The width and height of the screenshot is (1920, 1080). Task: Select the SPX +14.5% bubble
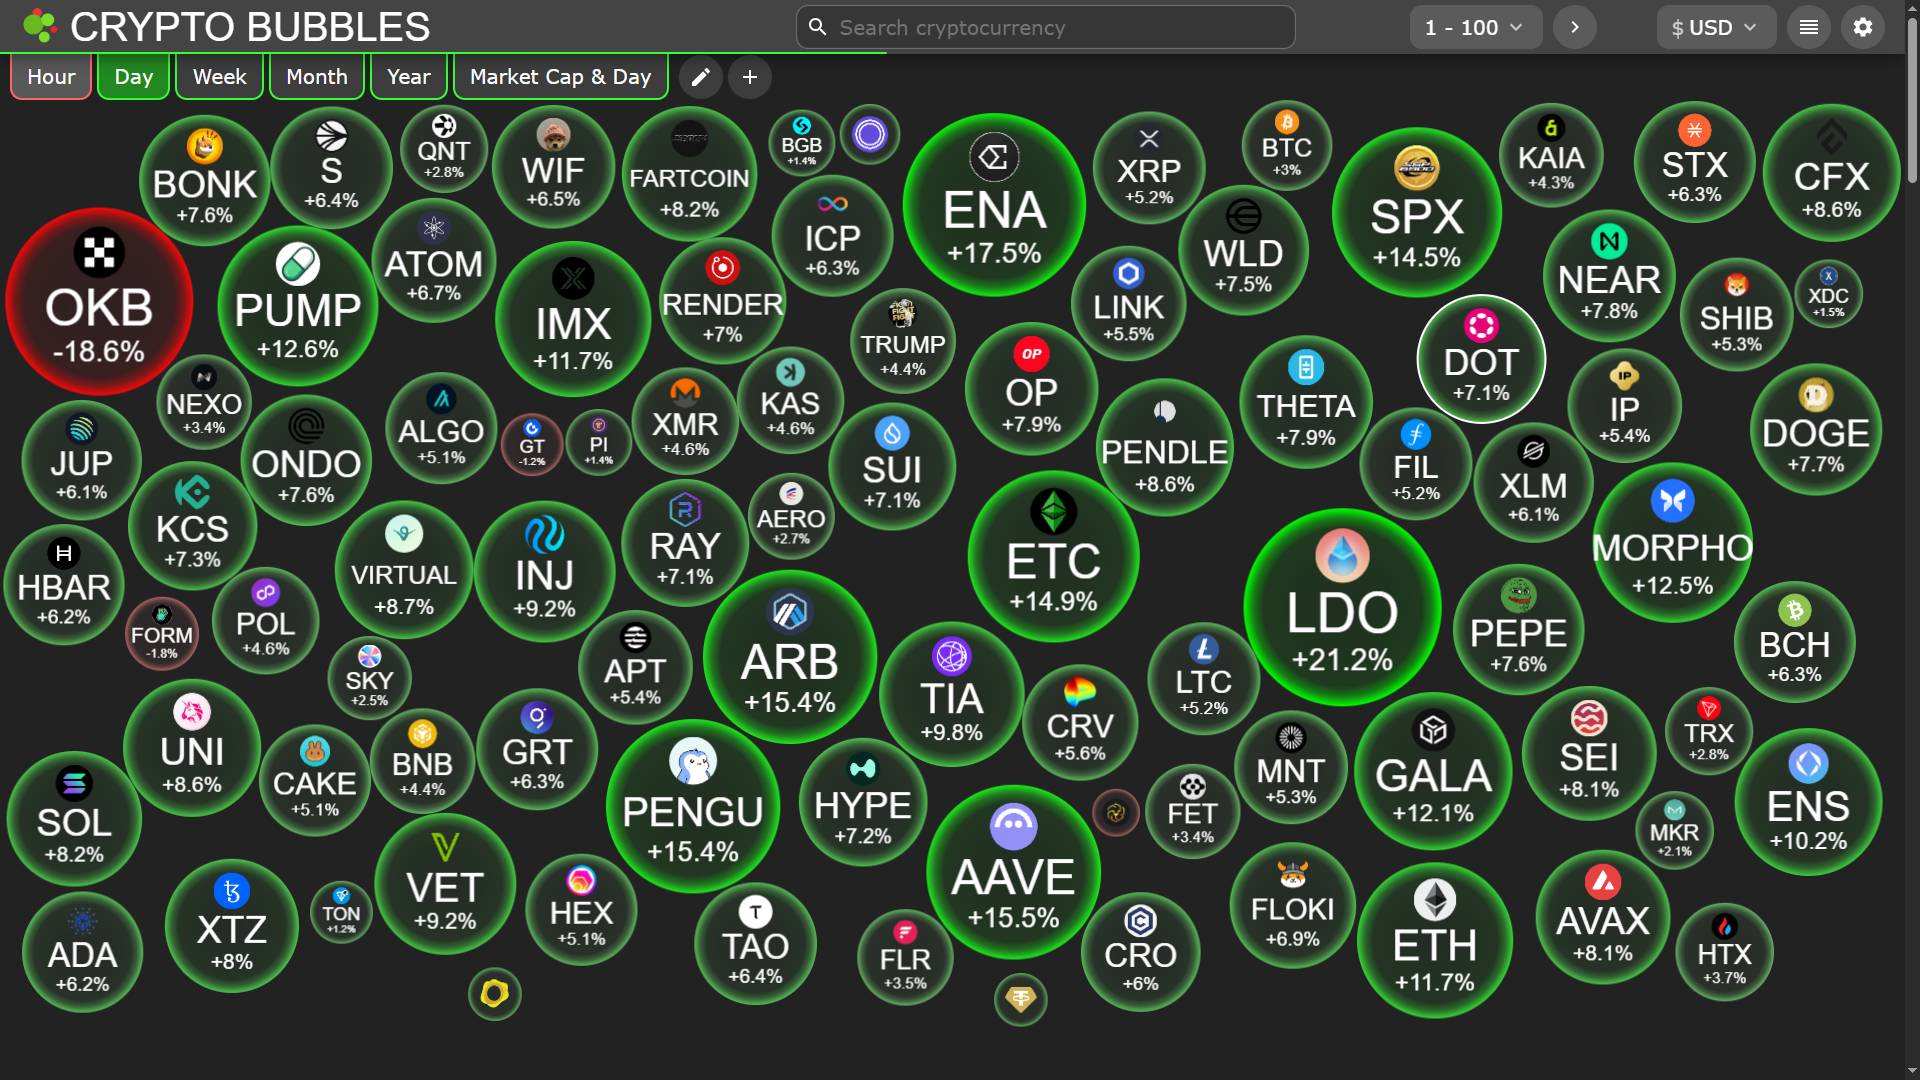(x=1417, y=212)
